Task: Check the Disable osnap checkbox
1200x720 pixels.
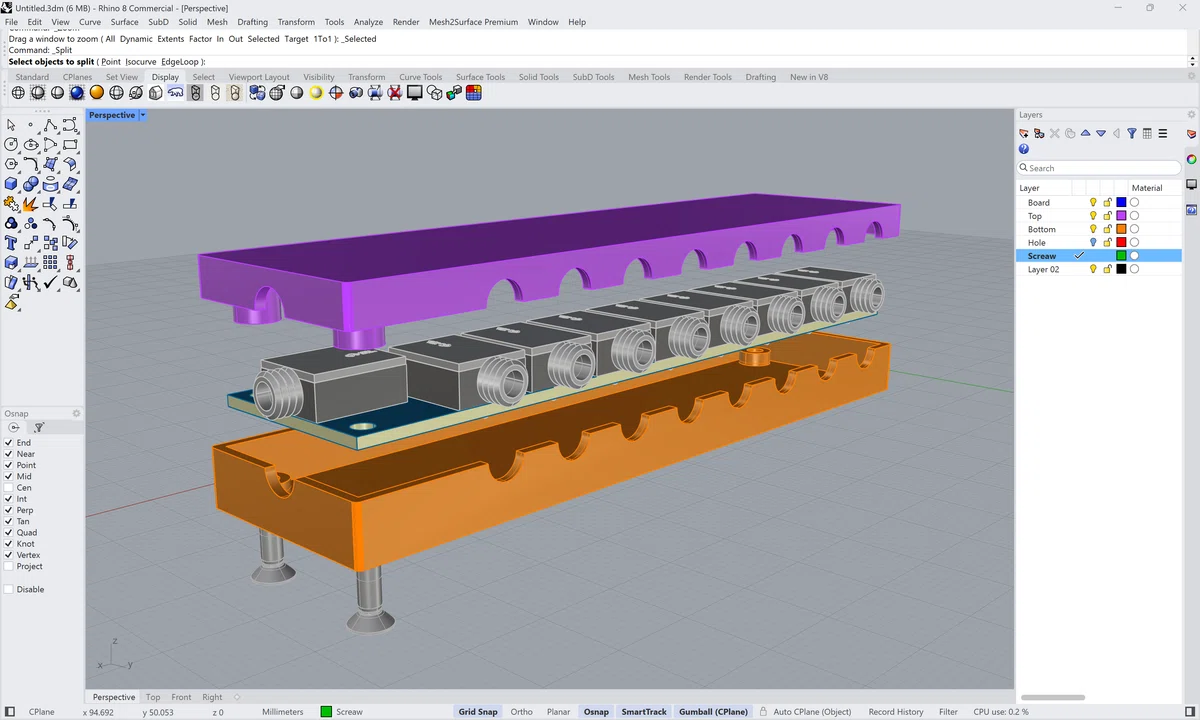Action: [x=9, y=589]
